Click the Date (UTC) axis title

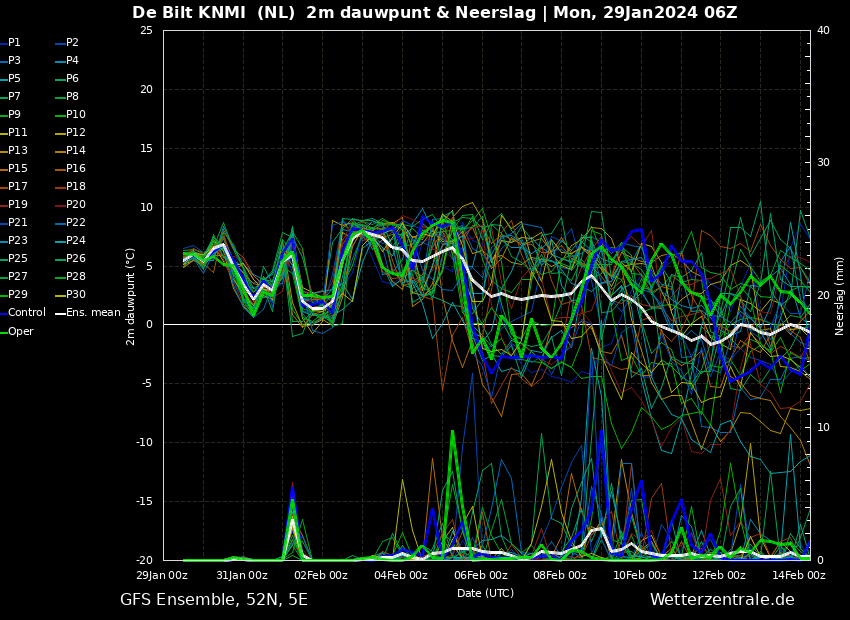[x=485, y=593]
